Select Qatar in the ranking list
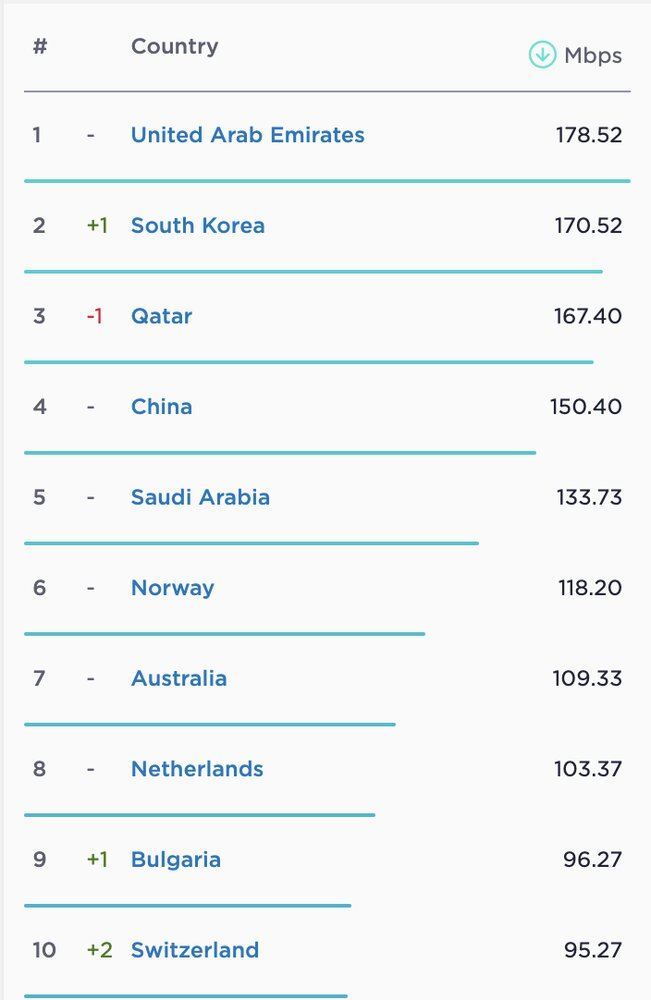This screenshot has width=651, height=1000. (x=161, y=316)
